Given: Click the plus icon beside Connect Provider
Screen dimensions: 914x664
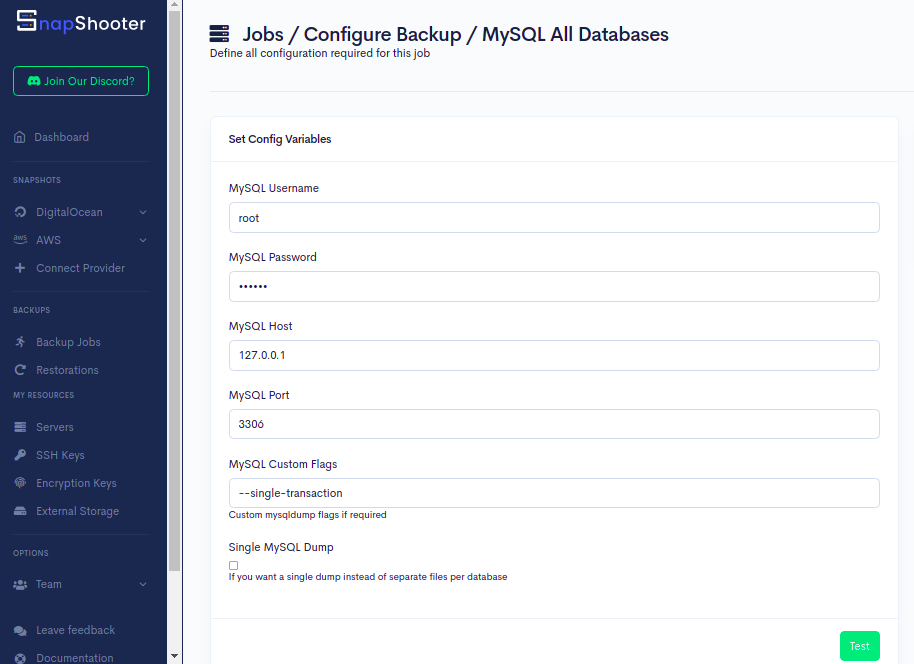Looking at the screenshot, I should (x=20, y=268).
